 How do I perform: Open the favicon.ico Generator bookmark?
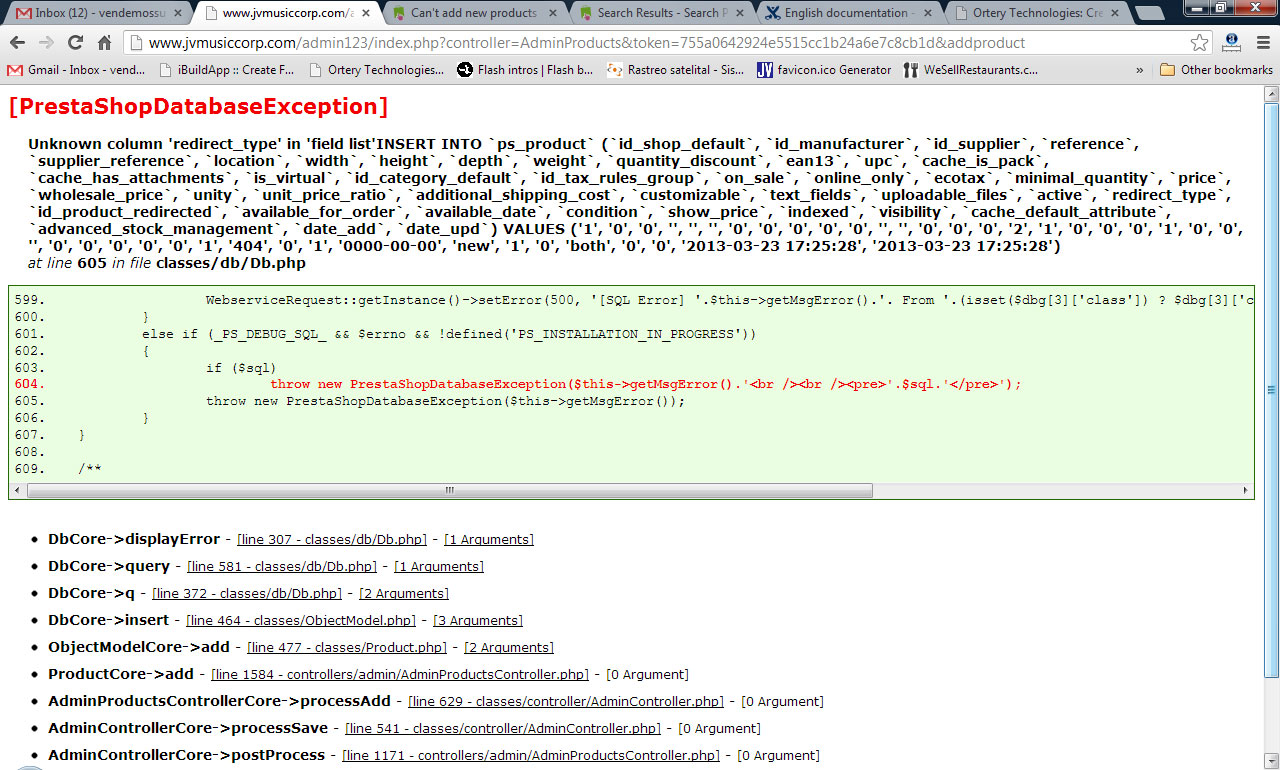click(824, 70)
